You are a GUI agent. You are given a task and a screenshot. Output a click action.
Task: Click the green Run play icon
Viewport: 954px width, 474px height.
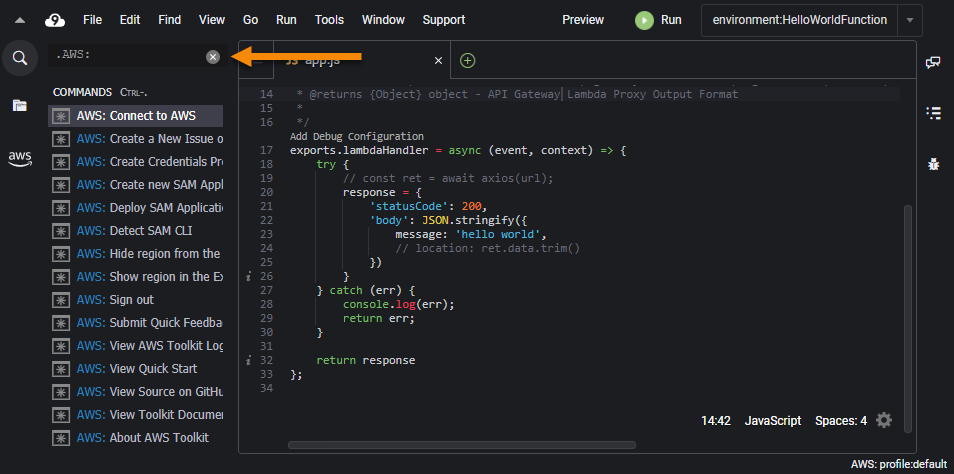click(644, 20)
